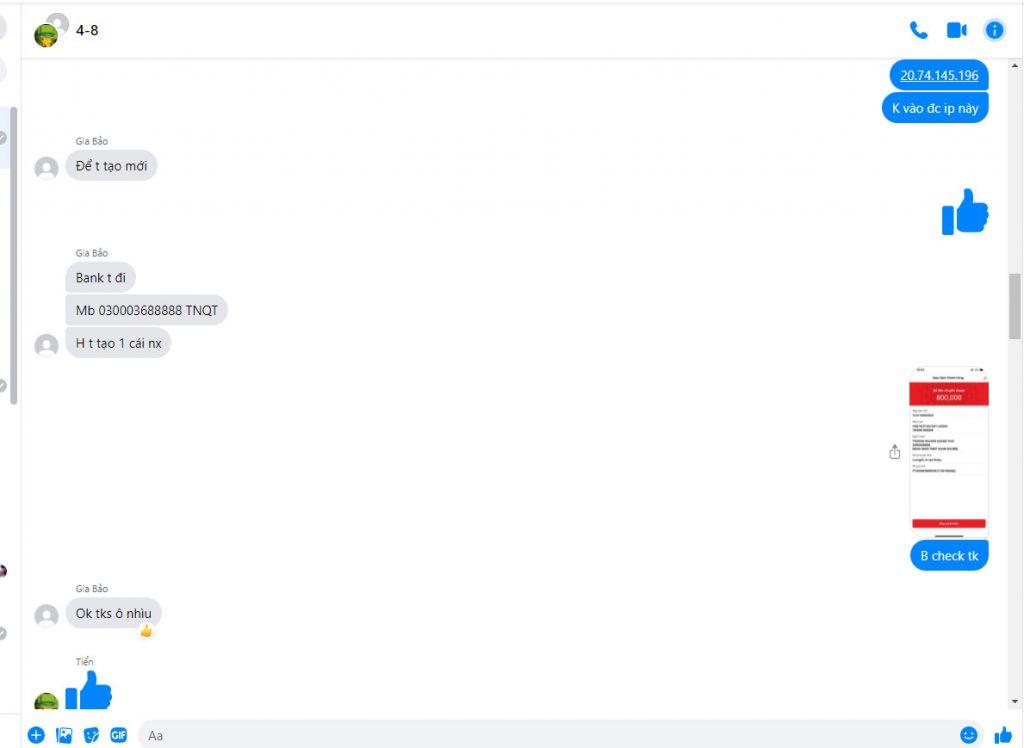Click the scrollbar up arrow in chat
This screenshot has width=1024, height=748.
[x=1015, y=66]
